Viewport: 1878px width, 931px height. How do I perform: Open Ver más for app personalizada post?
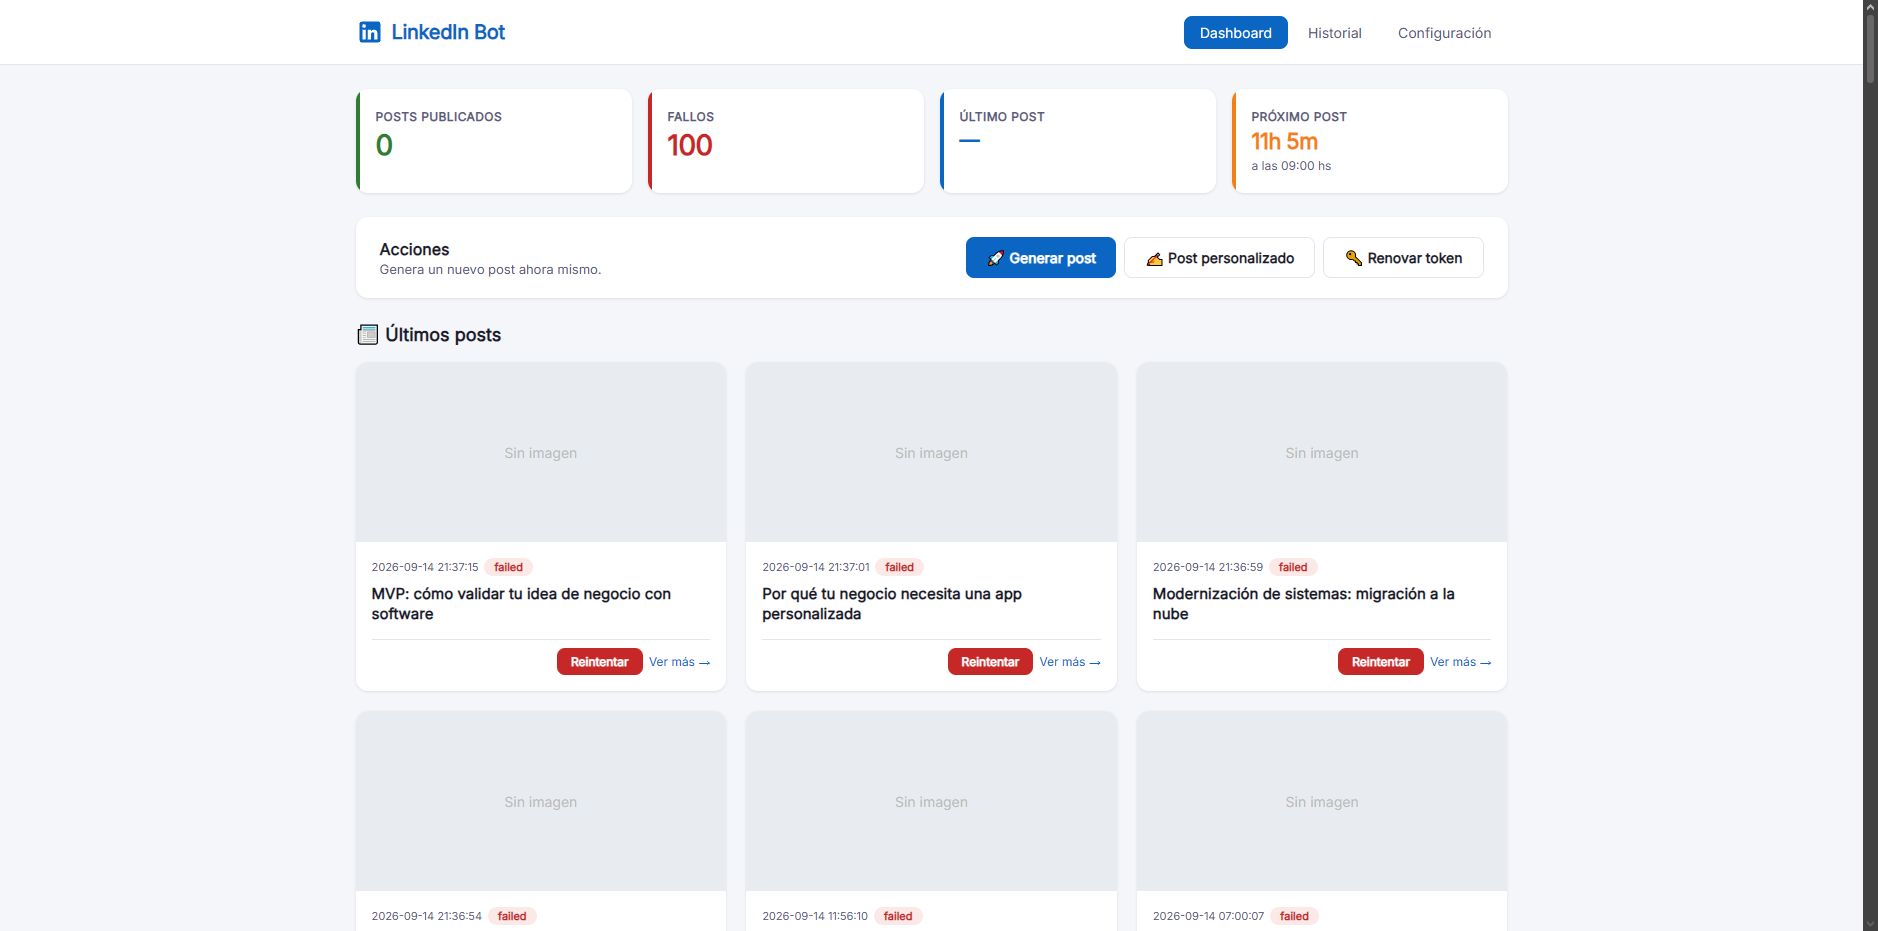tap(1070, 662)
